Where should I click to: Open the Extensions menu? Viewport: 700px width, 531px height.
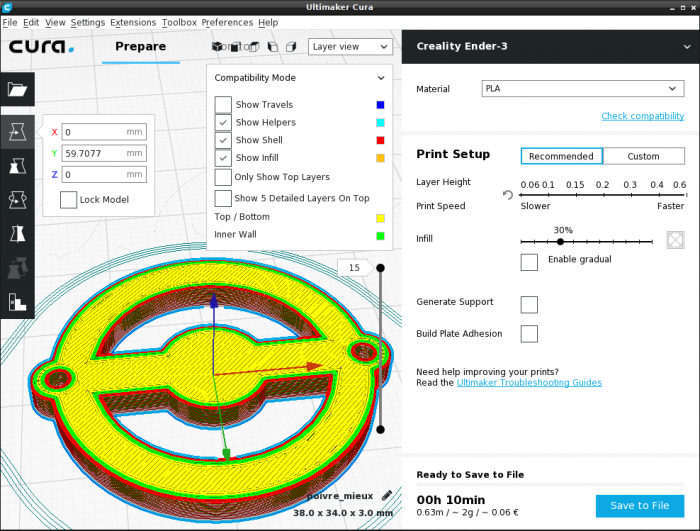(x=133, y=22)
